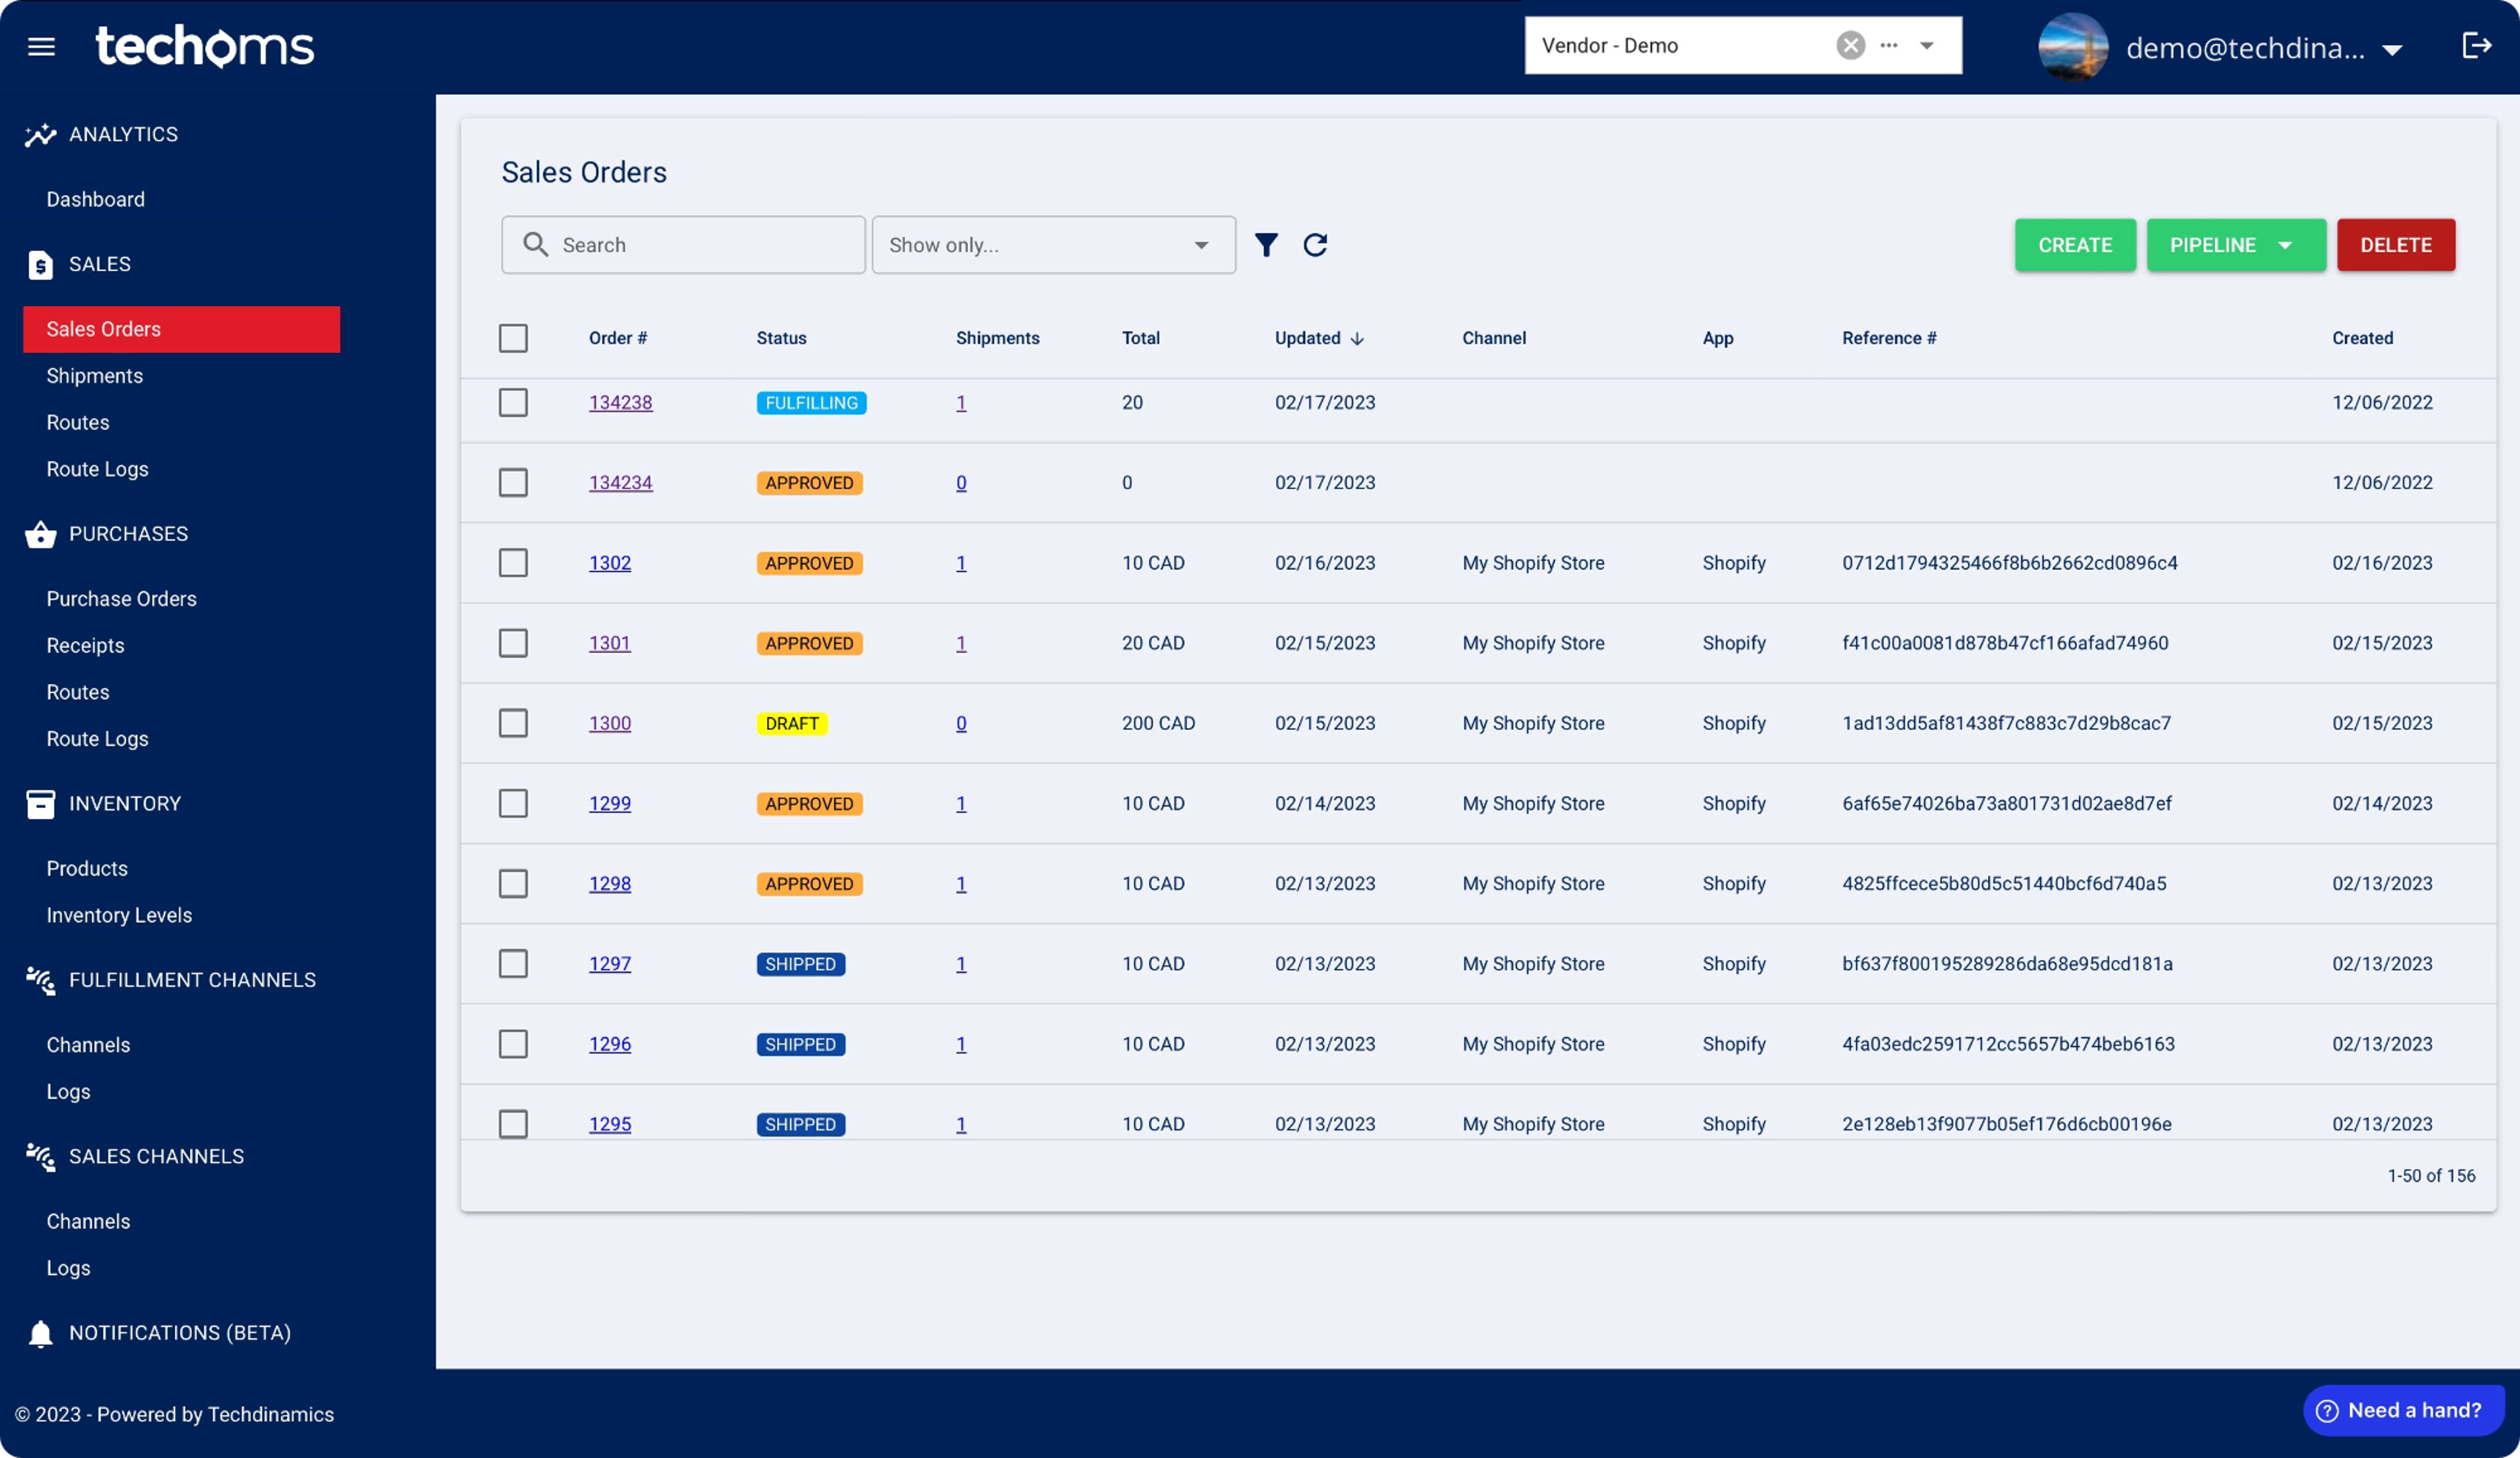Click the Notifications bell icon
Viewport: 2520px width, 1458px height.
(39, 1333)
